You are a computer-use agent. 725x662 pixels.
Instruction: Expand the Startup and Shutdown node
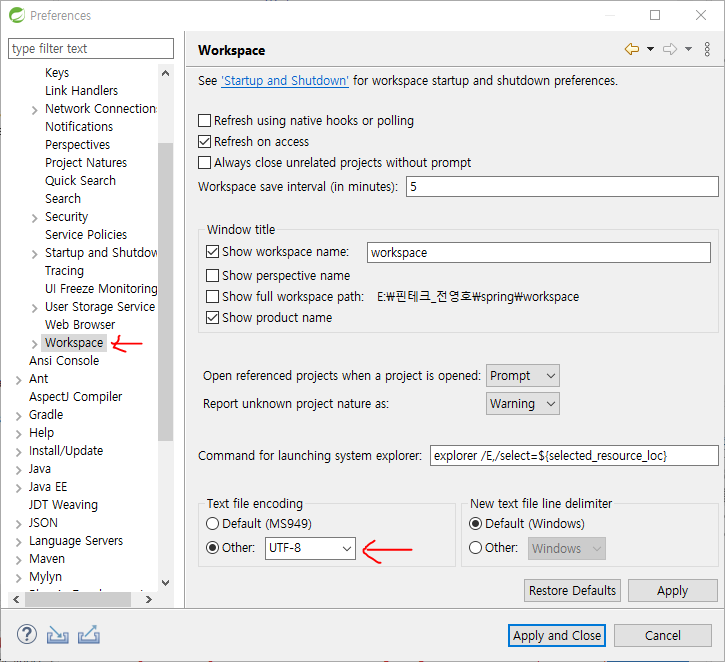coord(34,254)
